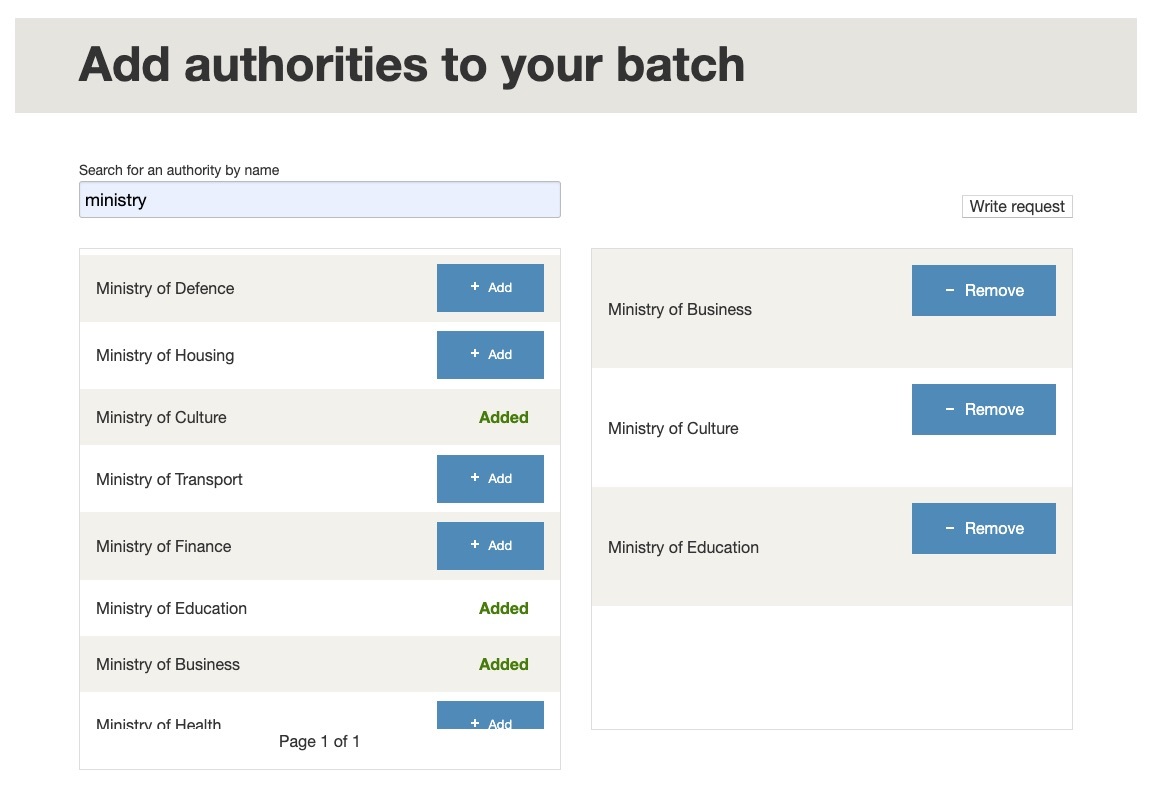
Task: Remove Ministry of Culture from the batch
Action: 983,409
